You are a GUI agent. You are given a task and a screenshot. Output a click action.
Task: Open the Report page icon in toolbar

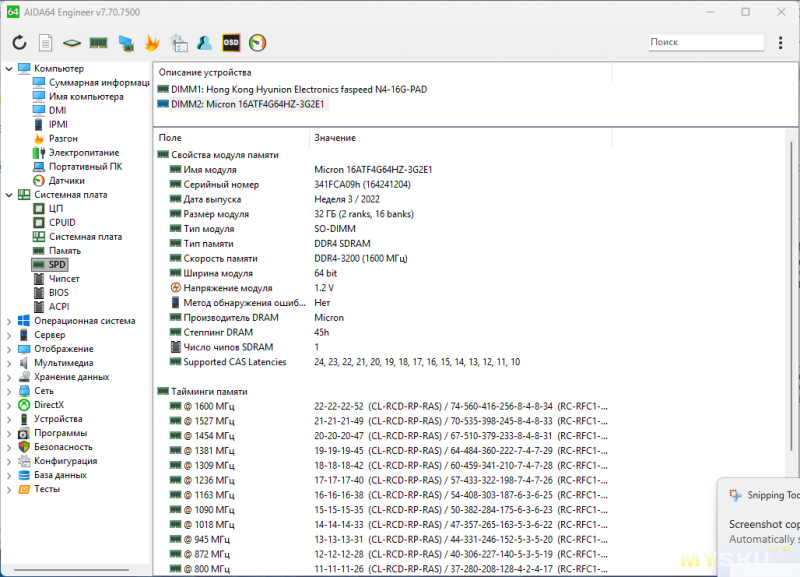pos(45,43)
